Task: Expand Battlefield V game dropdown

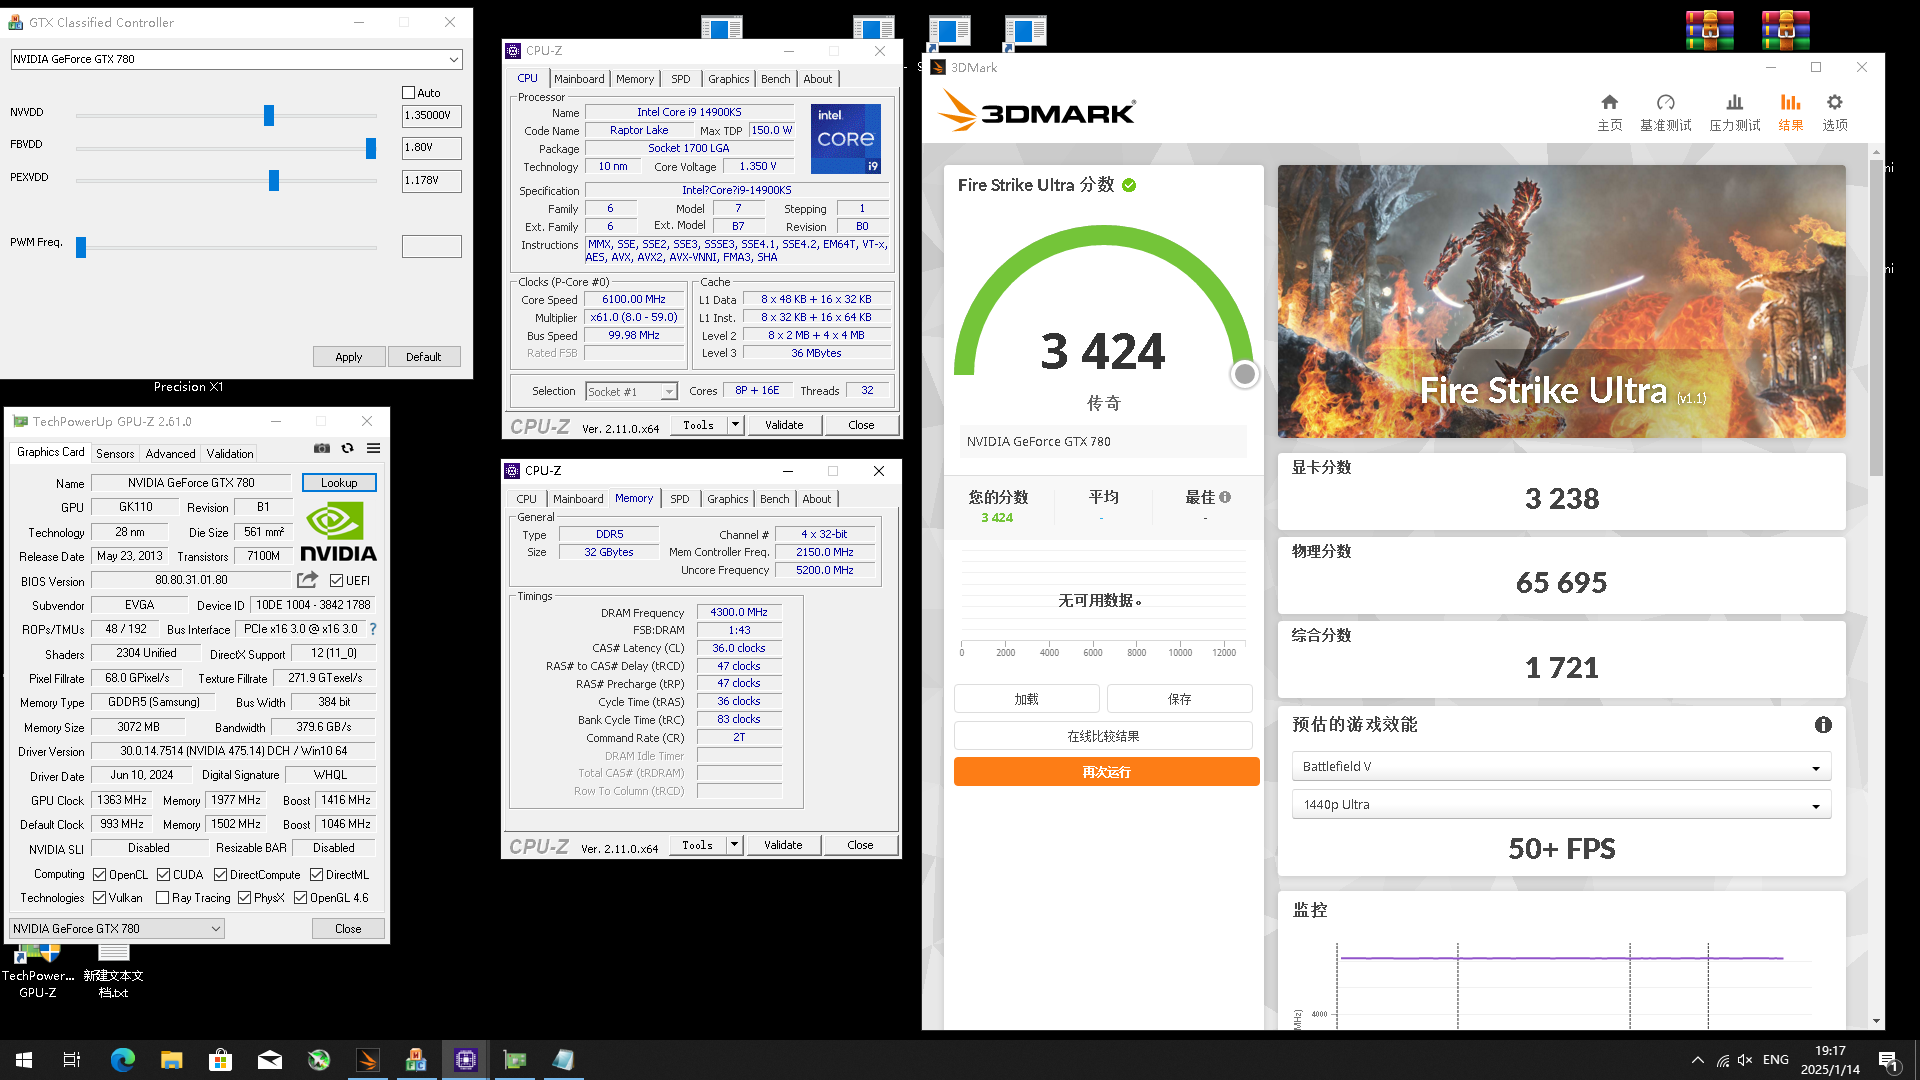Action: click(1816, 767)
